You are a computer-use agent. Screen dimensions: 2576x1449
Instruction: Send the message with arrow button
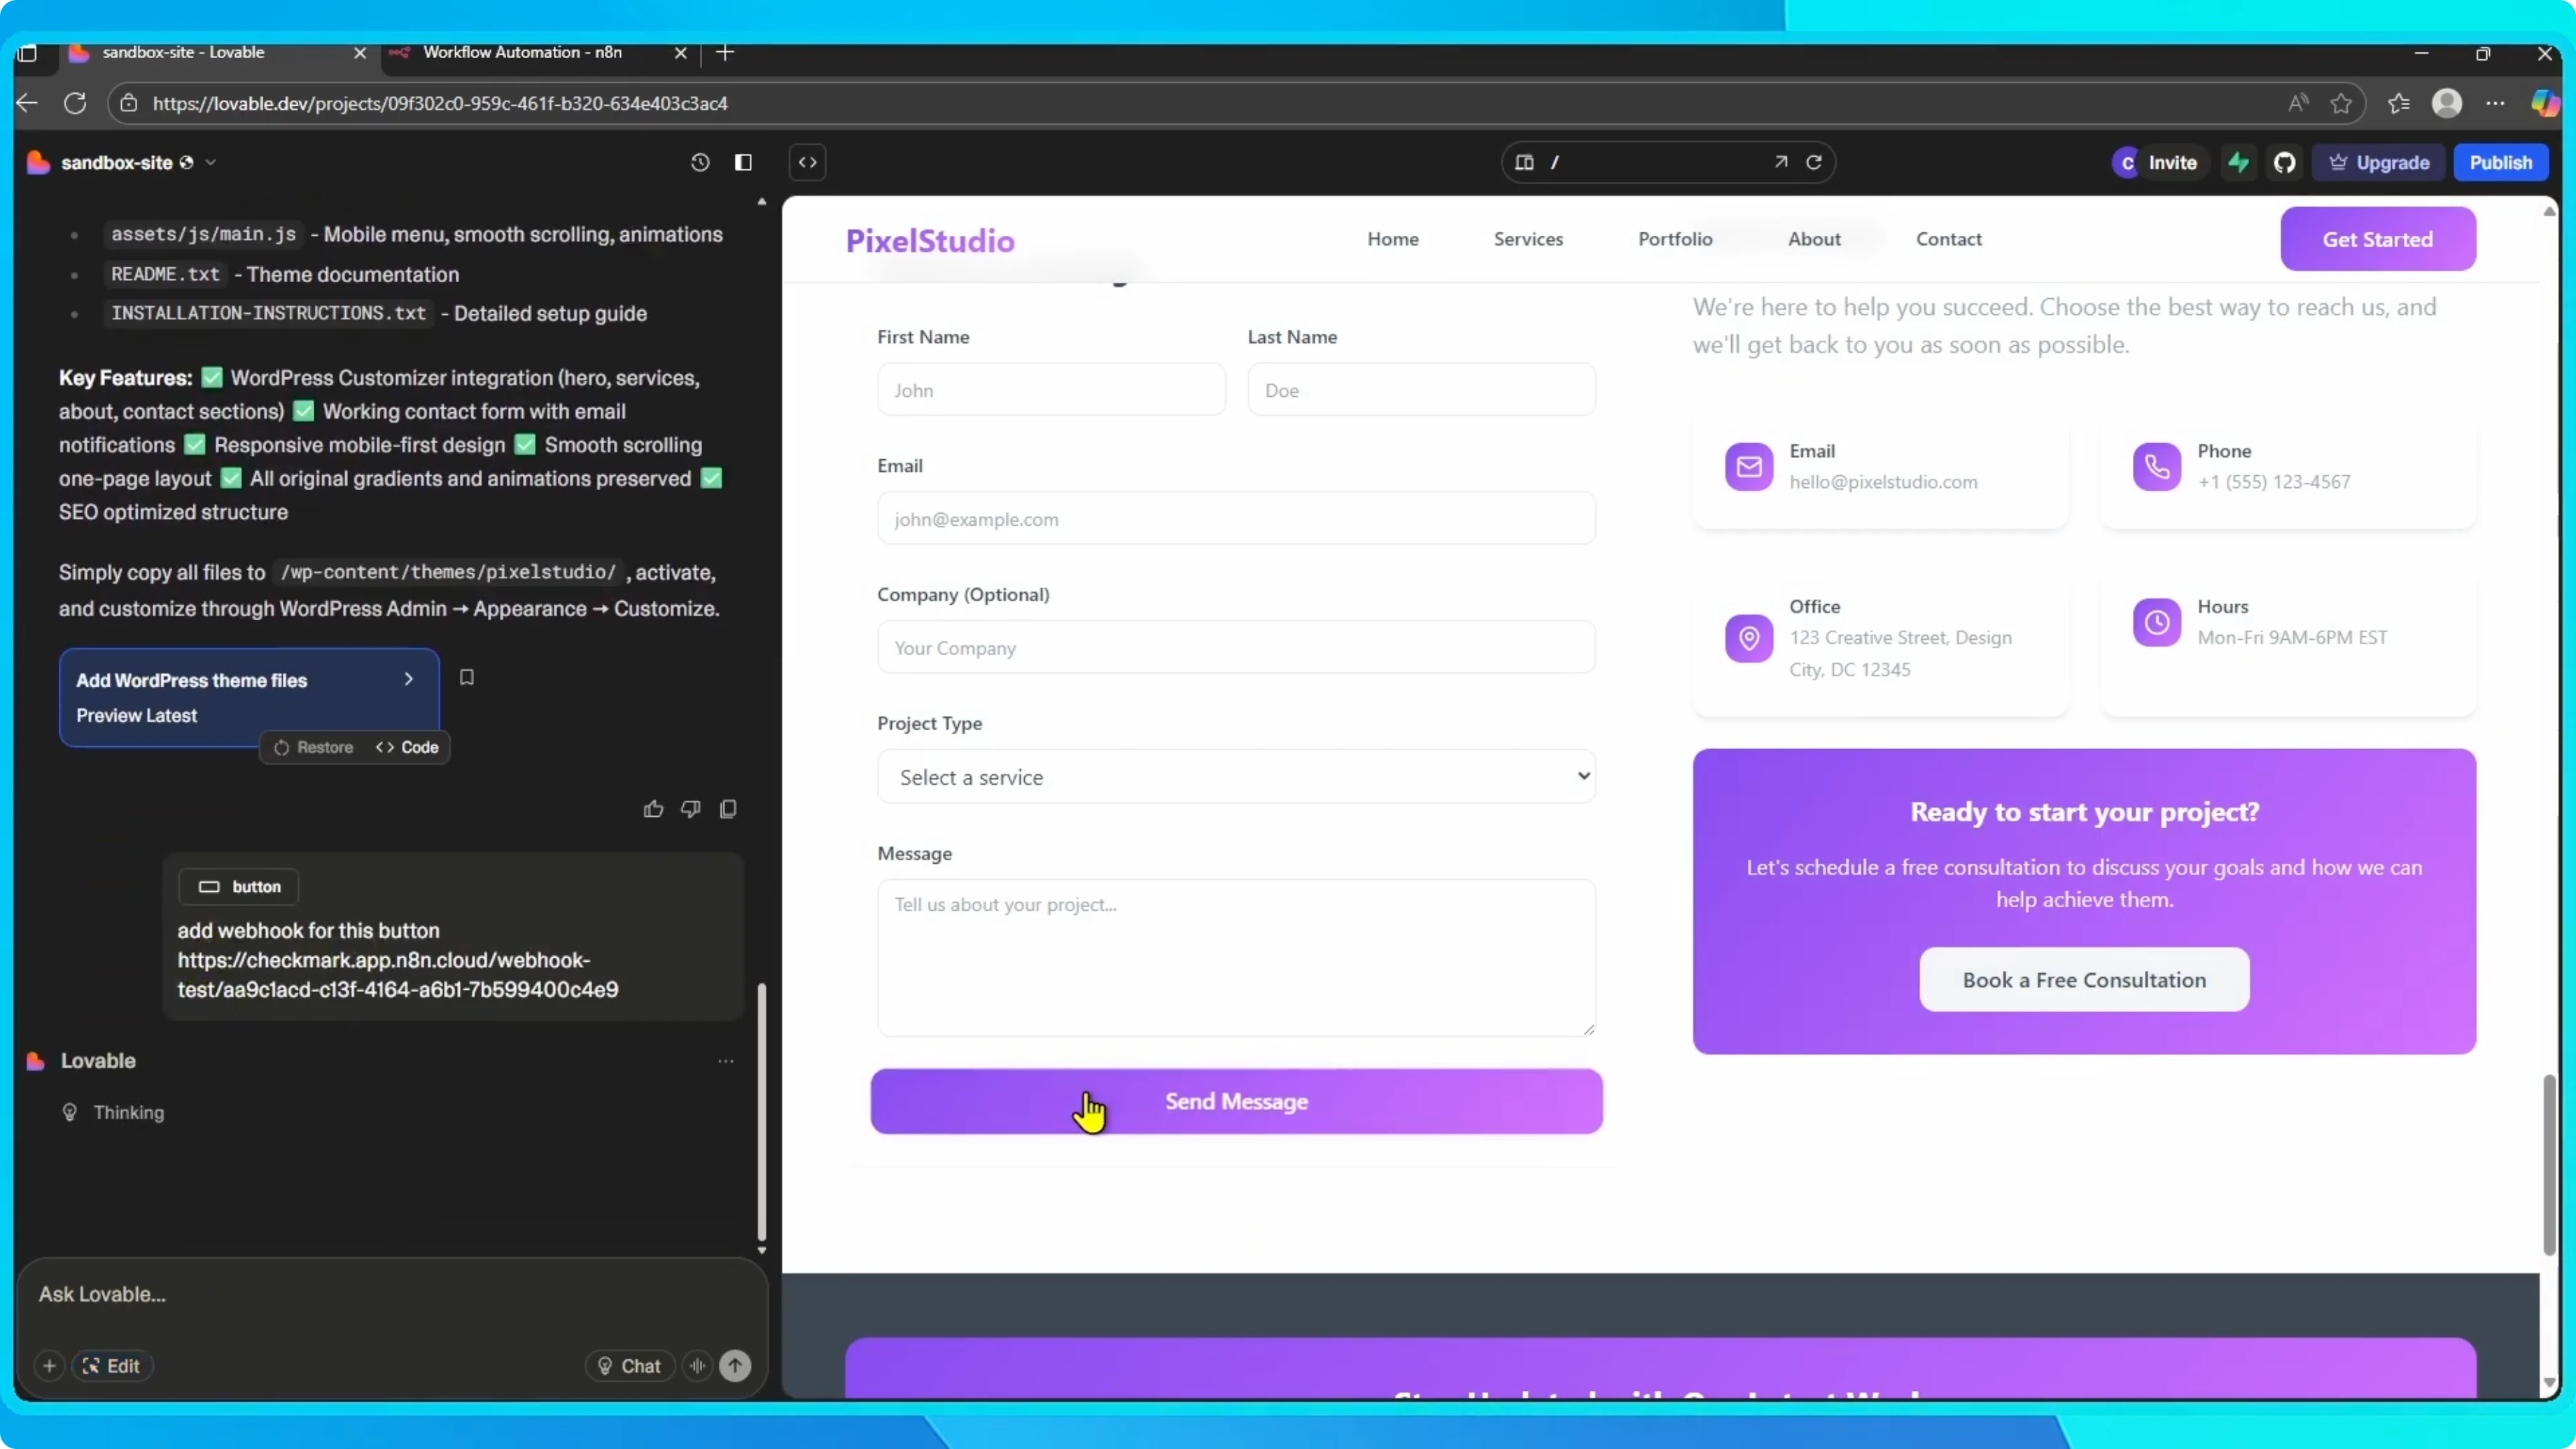tap(735, 1365)
